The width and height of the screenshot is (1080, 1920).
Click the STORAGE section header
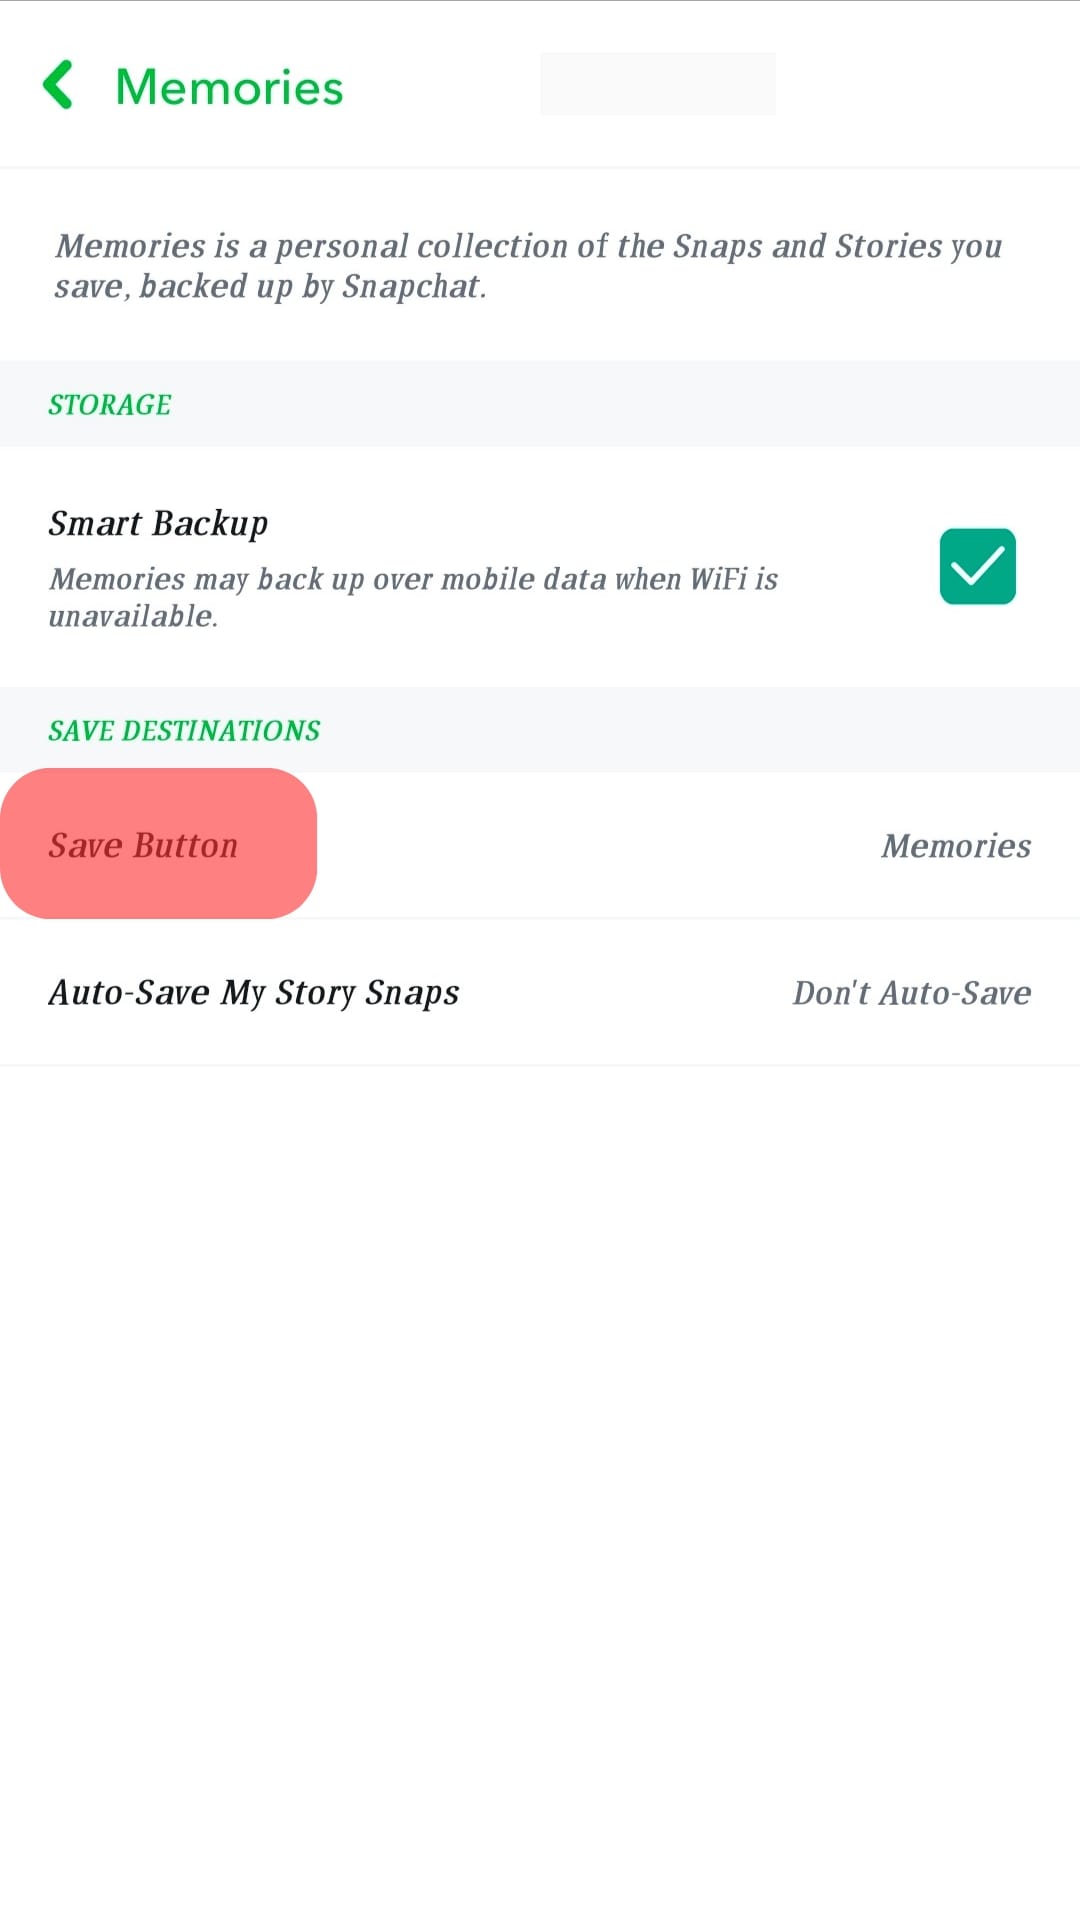[110, 405]
